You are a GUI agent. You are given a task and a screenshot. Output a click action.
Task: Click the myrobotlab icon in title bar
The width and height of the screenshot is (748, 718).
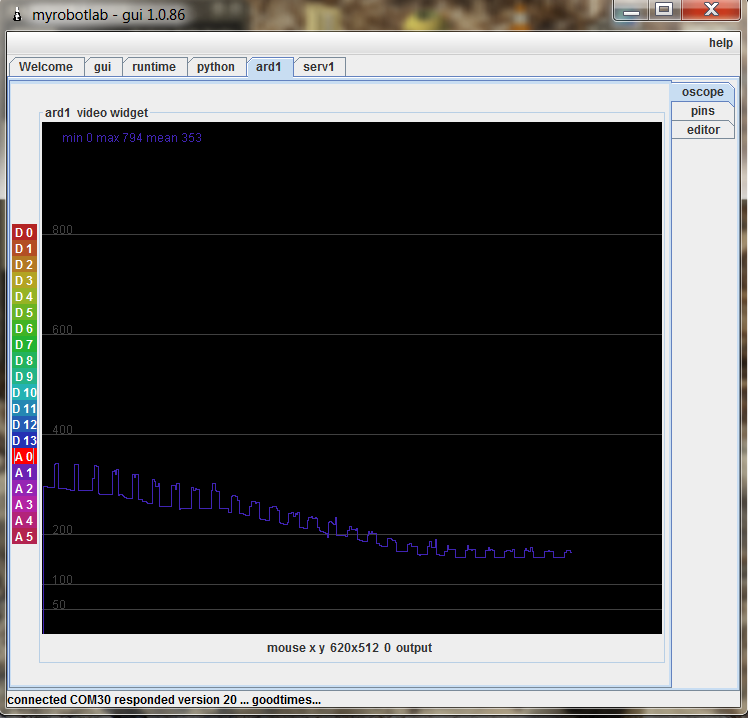(x=17, y=16)
